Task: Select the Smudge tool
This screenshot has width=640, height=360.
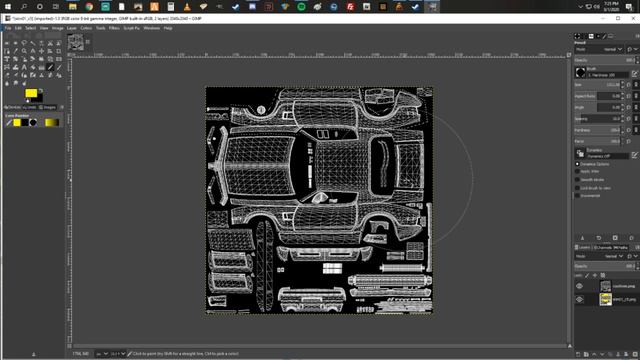Action: pos(16,83)
